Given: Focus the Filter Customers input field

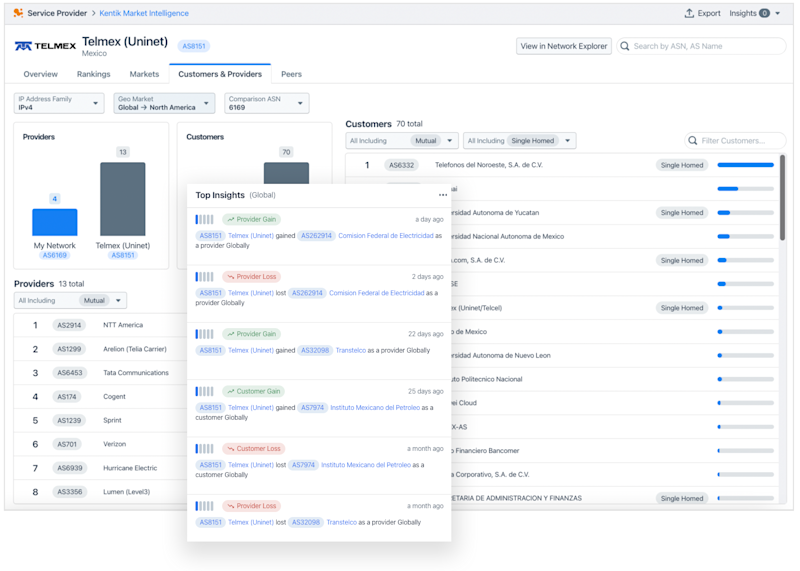Looking at the screenshot, I should tap(735, 140).
